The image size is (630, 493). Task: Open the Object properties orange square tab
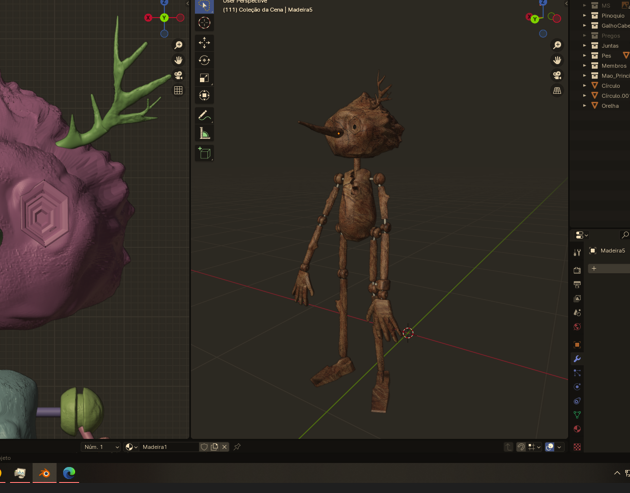[577, 345]
